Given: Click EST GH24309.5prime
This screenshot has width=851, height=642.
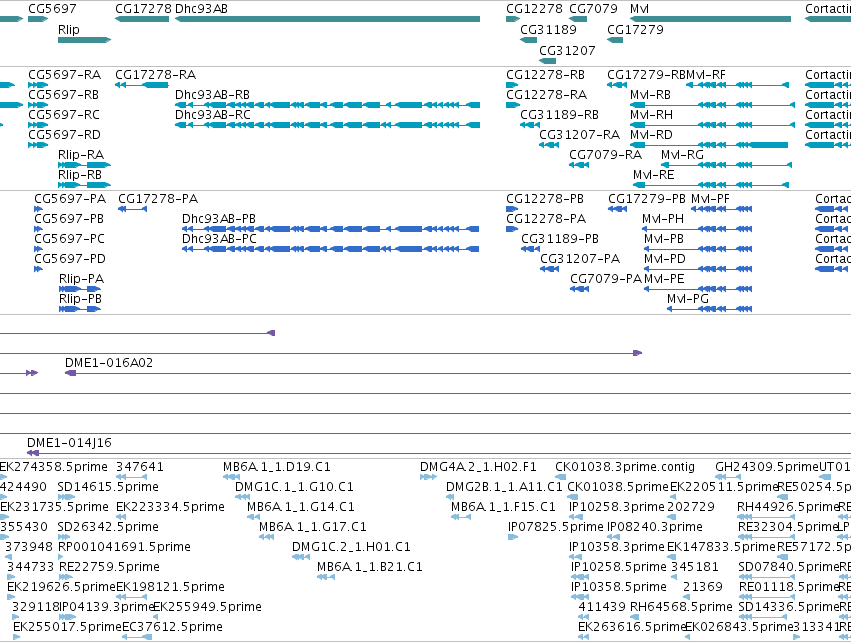Looking at the screenshot, I should (x=728, y=477).
